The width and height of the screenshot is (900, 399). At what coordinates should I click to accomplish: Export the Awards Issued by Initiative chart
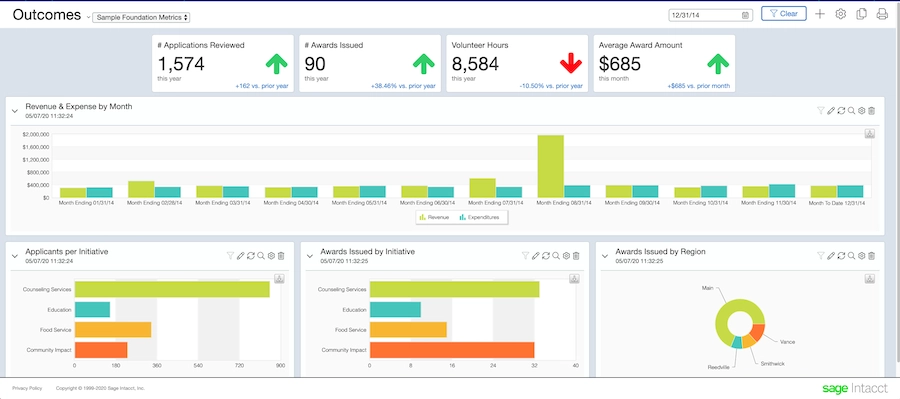coord(574,278)
